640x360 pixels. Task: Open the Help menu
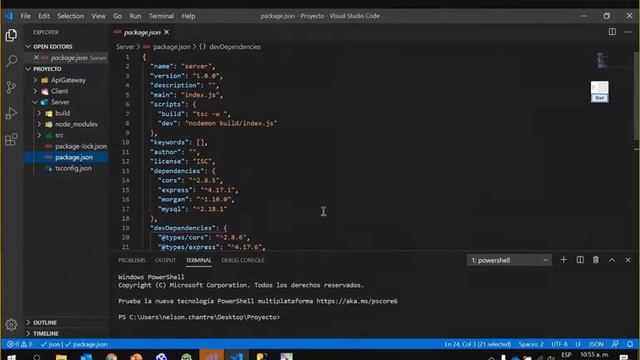188,16
